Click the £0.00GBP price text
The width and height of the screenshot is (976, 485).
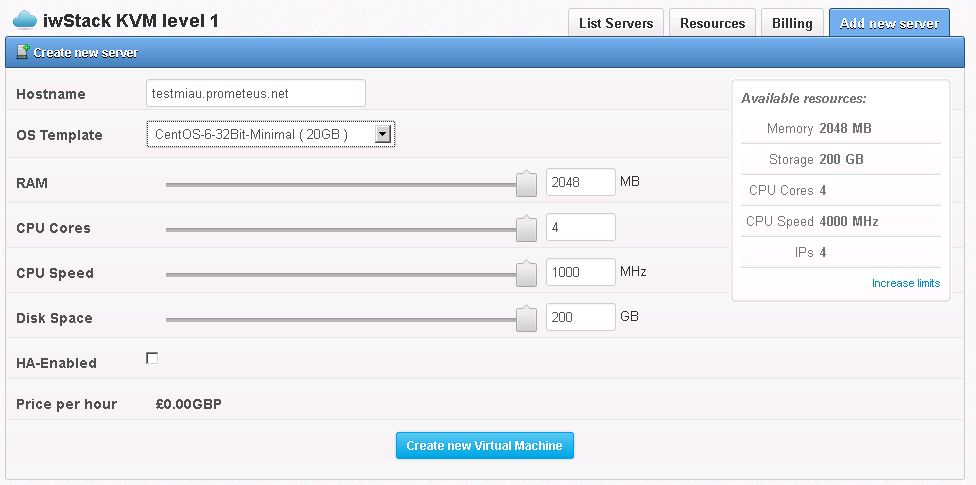(x=189, y=404)
